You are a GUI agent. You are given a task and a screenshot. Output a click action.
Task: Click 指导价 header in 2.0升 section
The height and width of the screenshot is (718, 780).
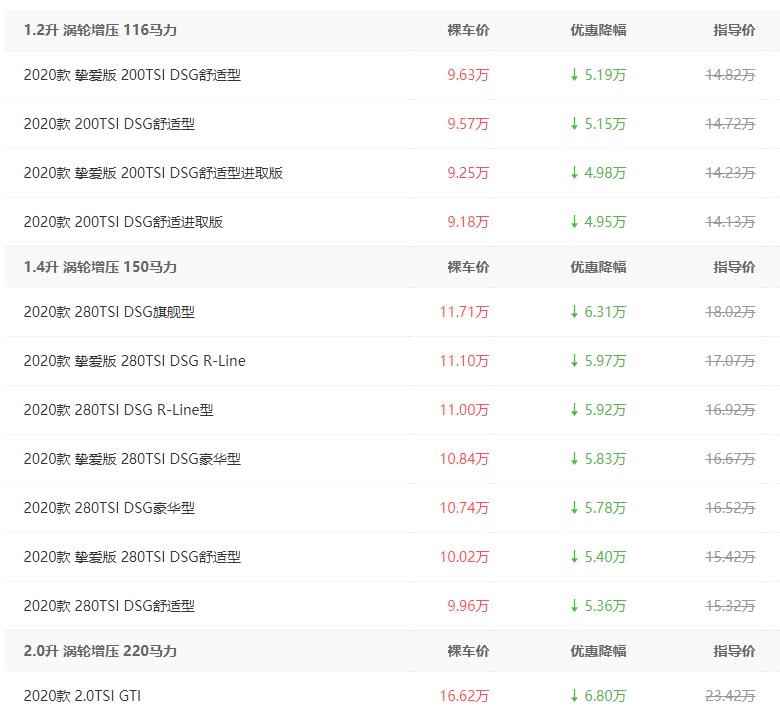[734, 650]
